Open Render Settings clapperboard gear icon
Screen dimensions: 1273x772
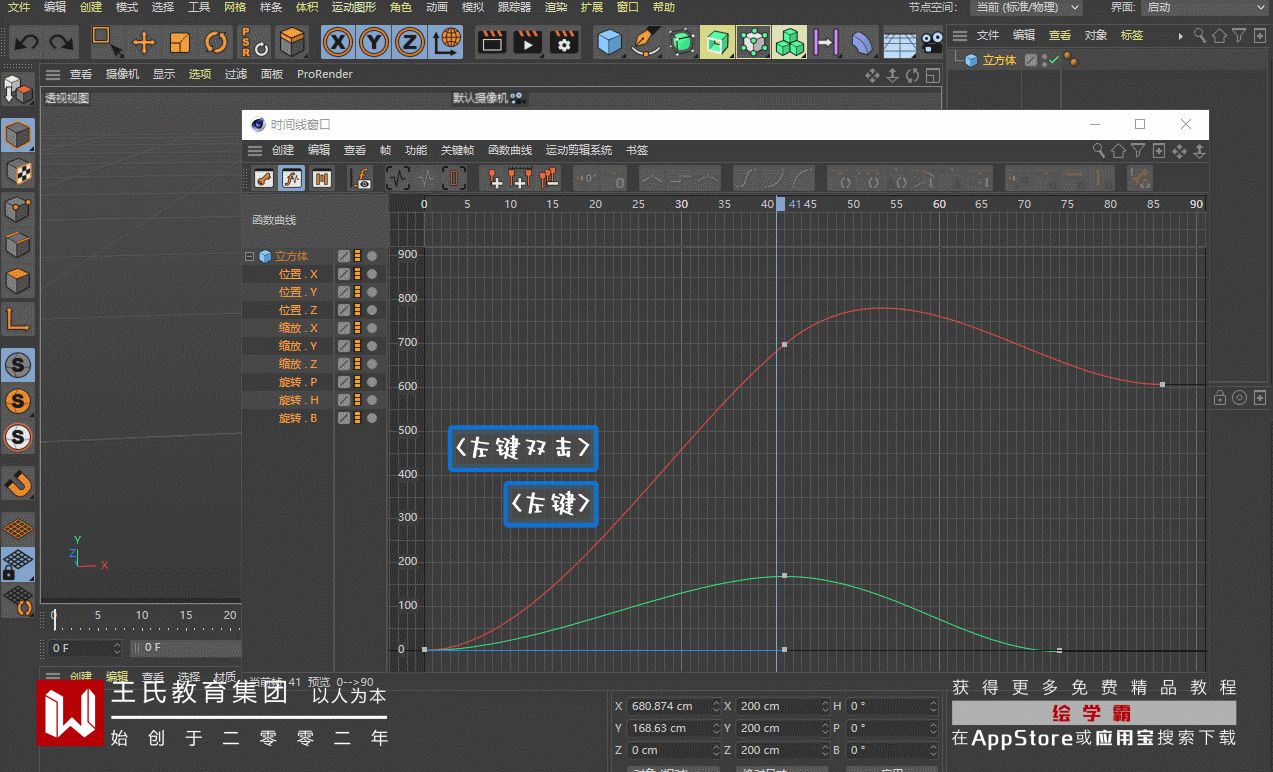click(x=565, y=42)
